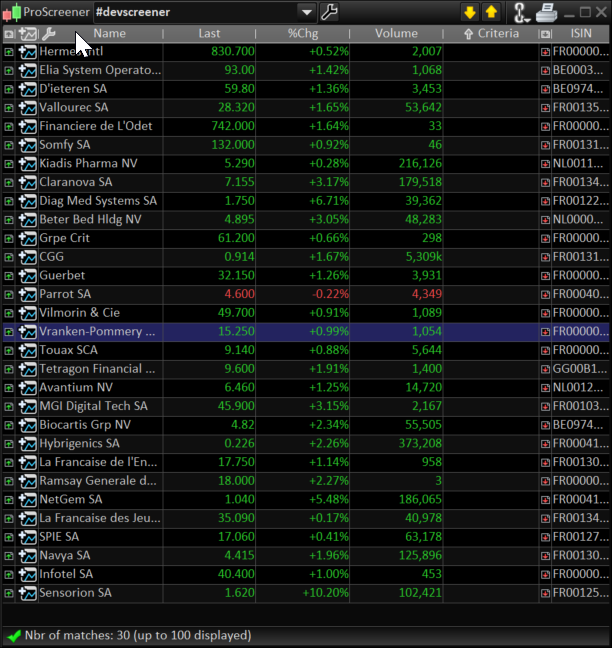
Task: Click the Nbr of matches status text
Action: tap(138, 635)
